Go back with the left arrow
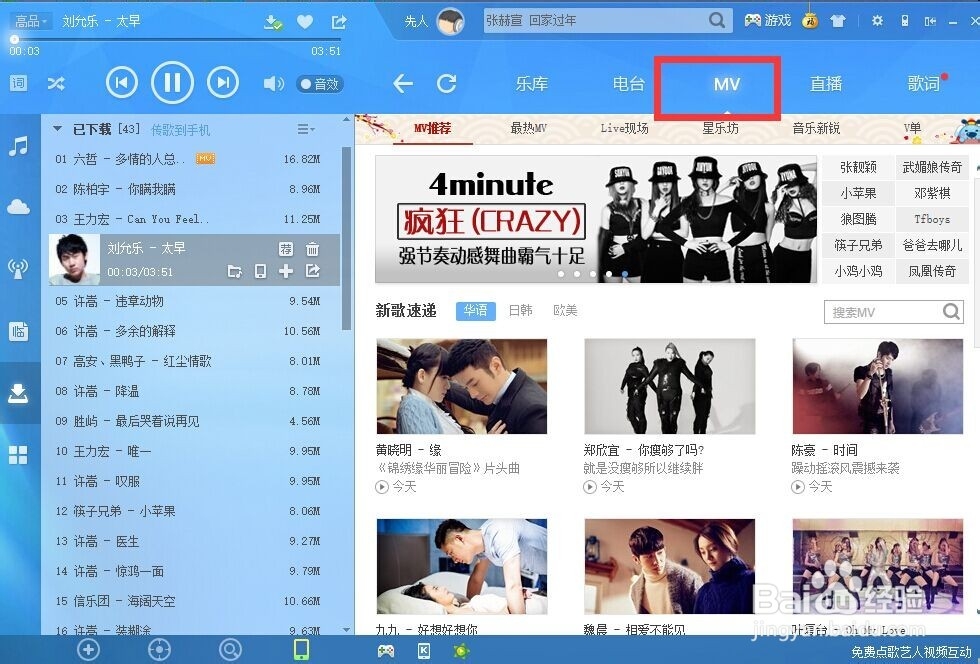Image resolution: width=980 pixels, height=664 pixels. pyautogui.click(x=402, y=83)
